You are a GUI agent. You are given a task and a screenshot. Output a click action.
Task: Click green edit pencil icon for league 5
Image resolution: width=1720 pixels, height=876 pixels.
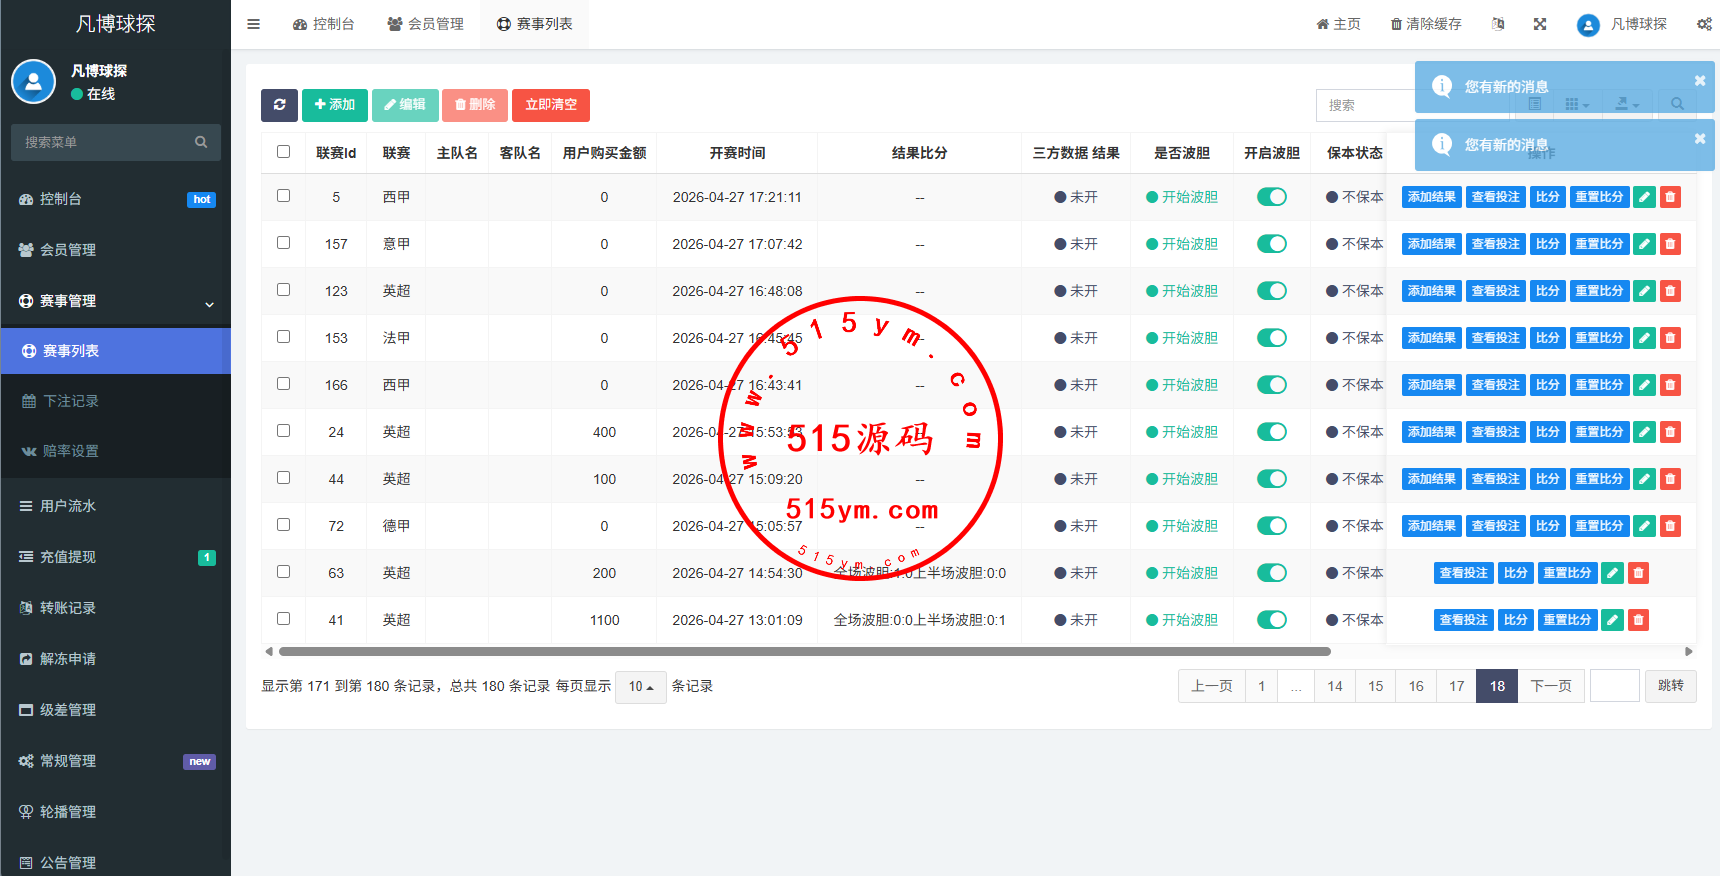pos(1644,198)
